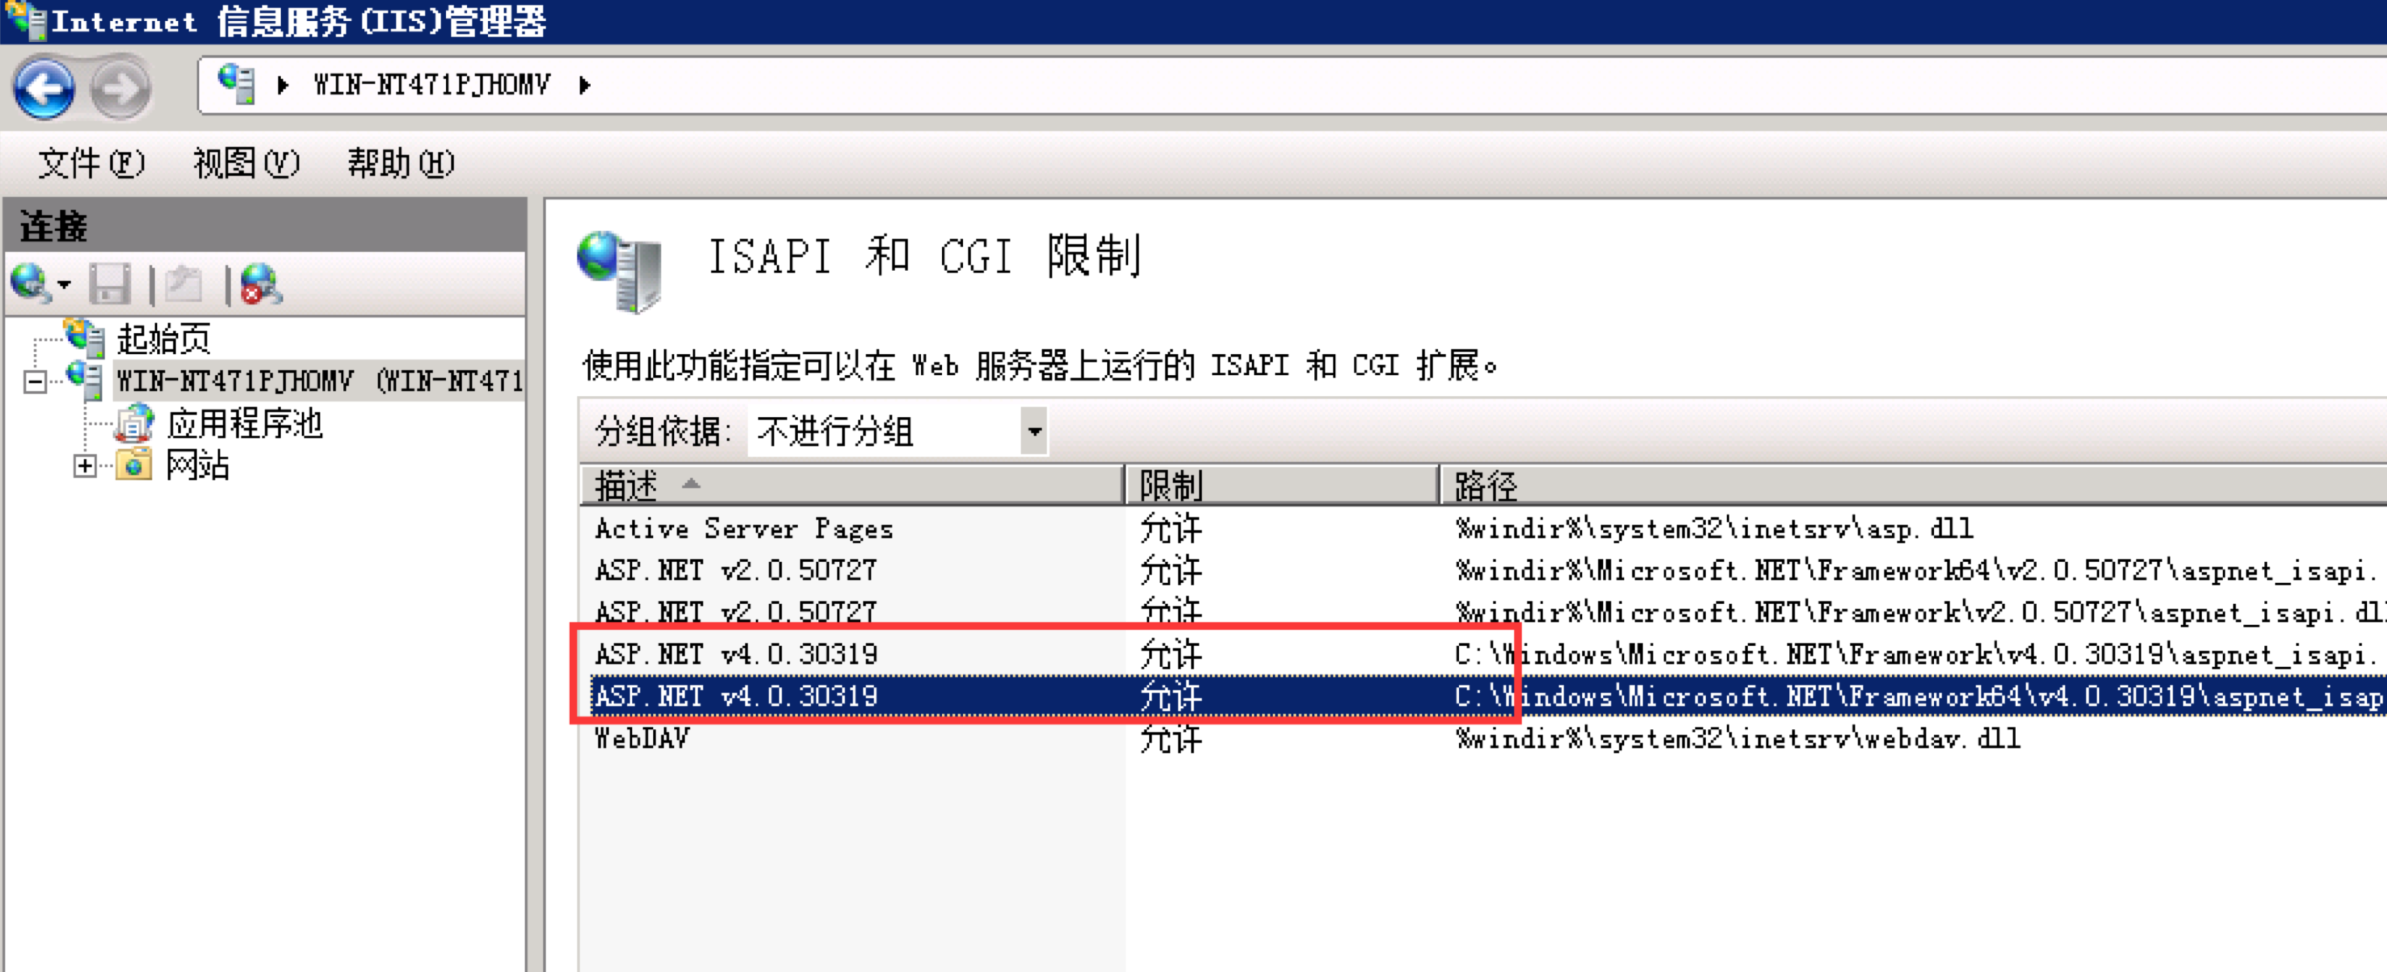Click the asp.dll path cell
This screenshot has width=2387, height=972.
pyautogui.click(x=1714, y=528)
